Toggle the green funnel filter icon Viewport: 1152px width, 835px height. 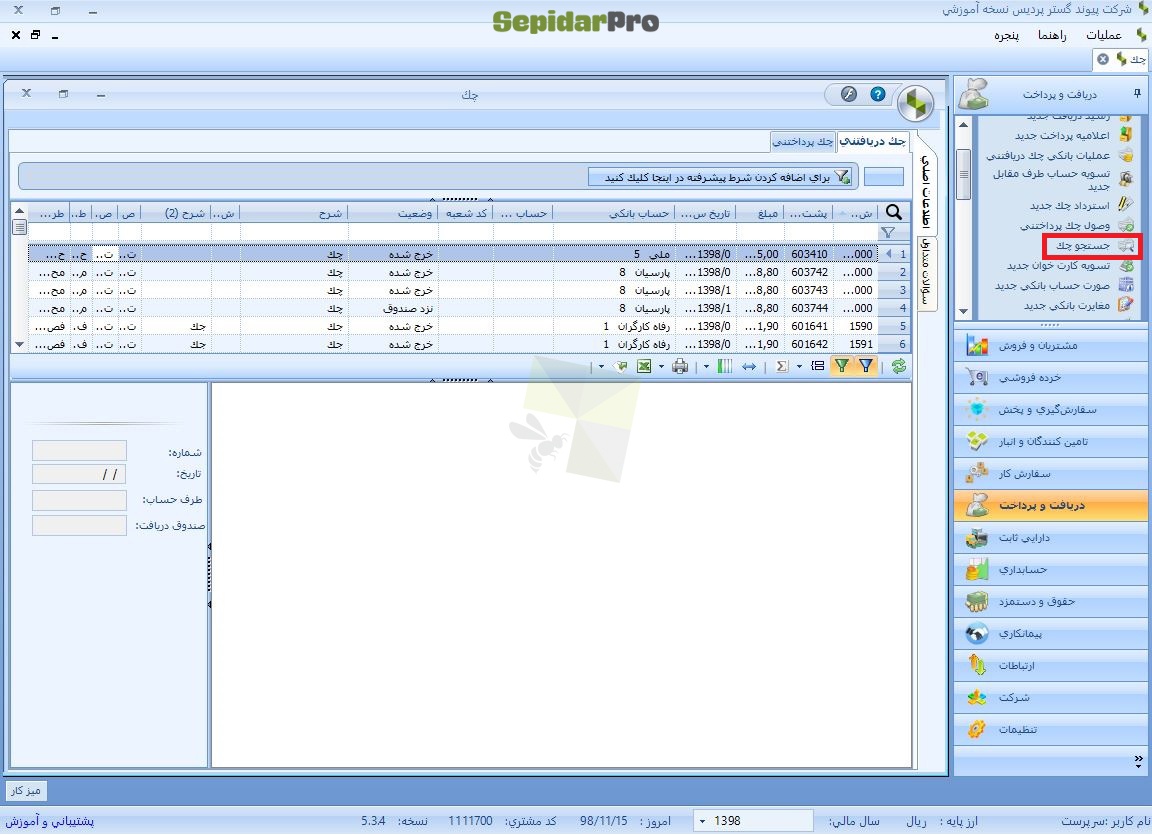[x=842, y=366]
